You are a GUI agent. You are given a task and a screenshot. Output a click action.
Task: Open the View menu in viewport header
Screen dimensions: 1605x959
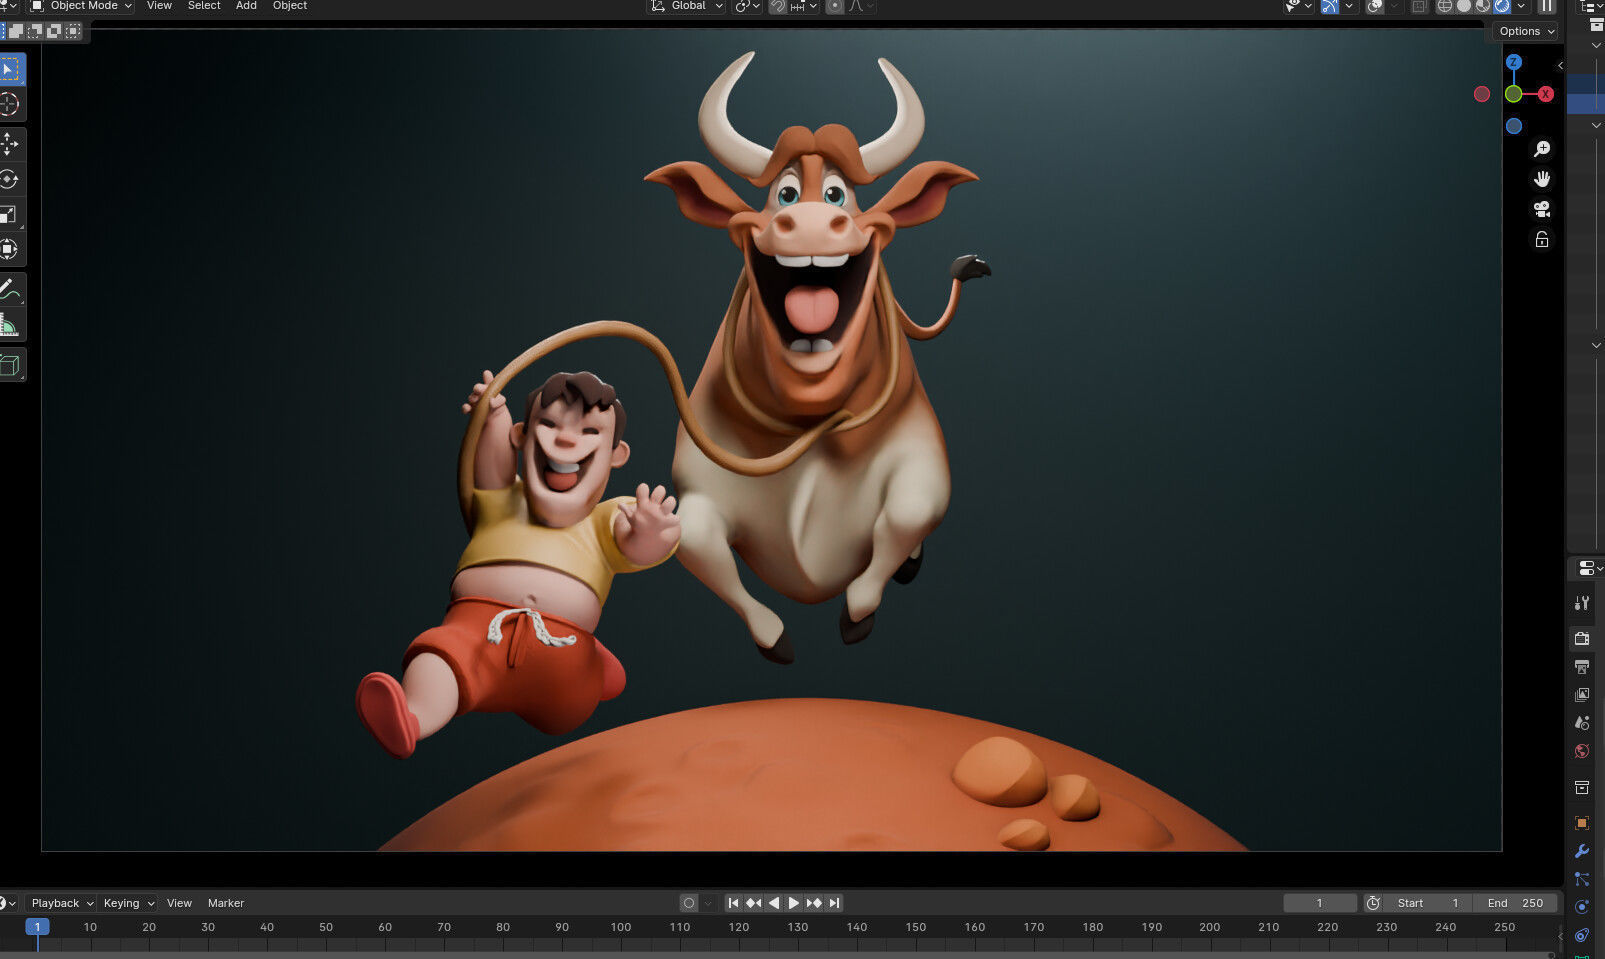(x=159, y=6)
